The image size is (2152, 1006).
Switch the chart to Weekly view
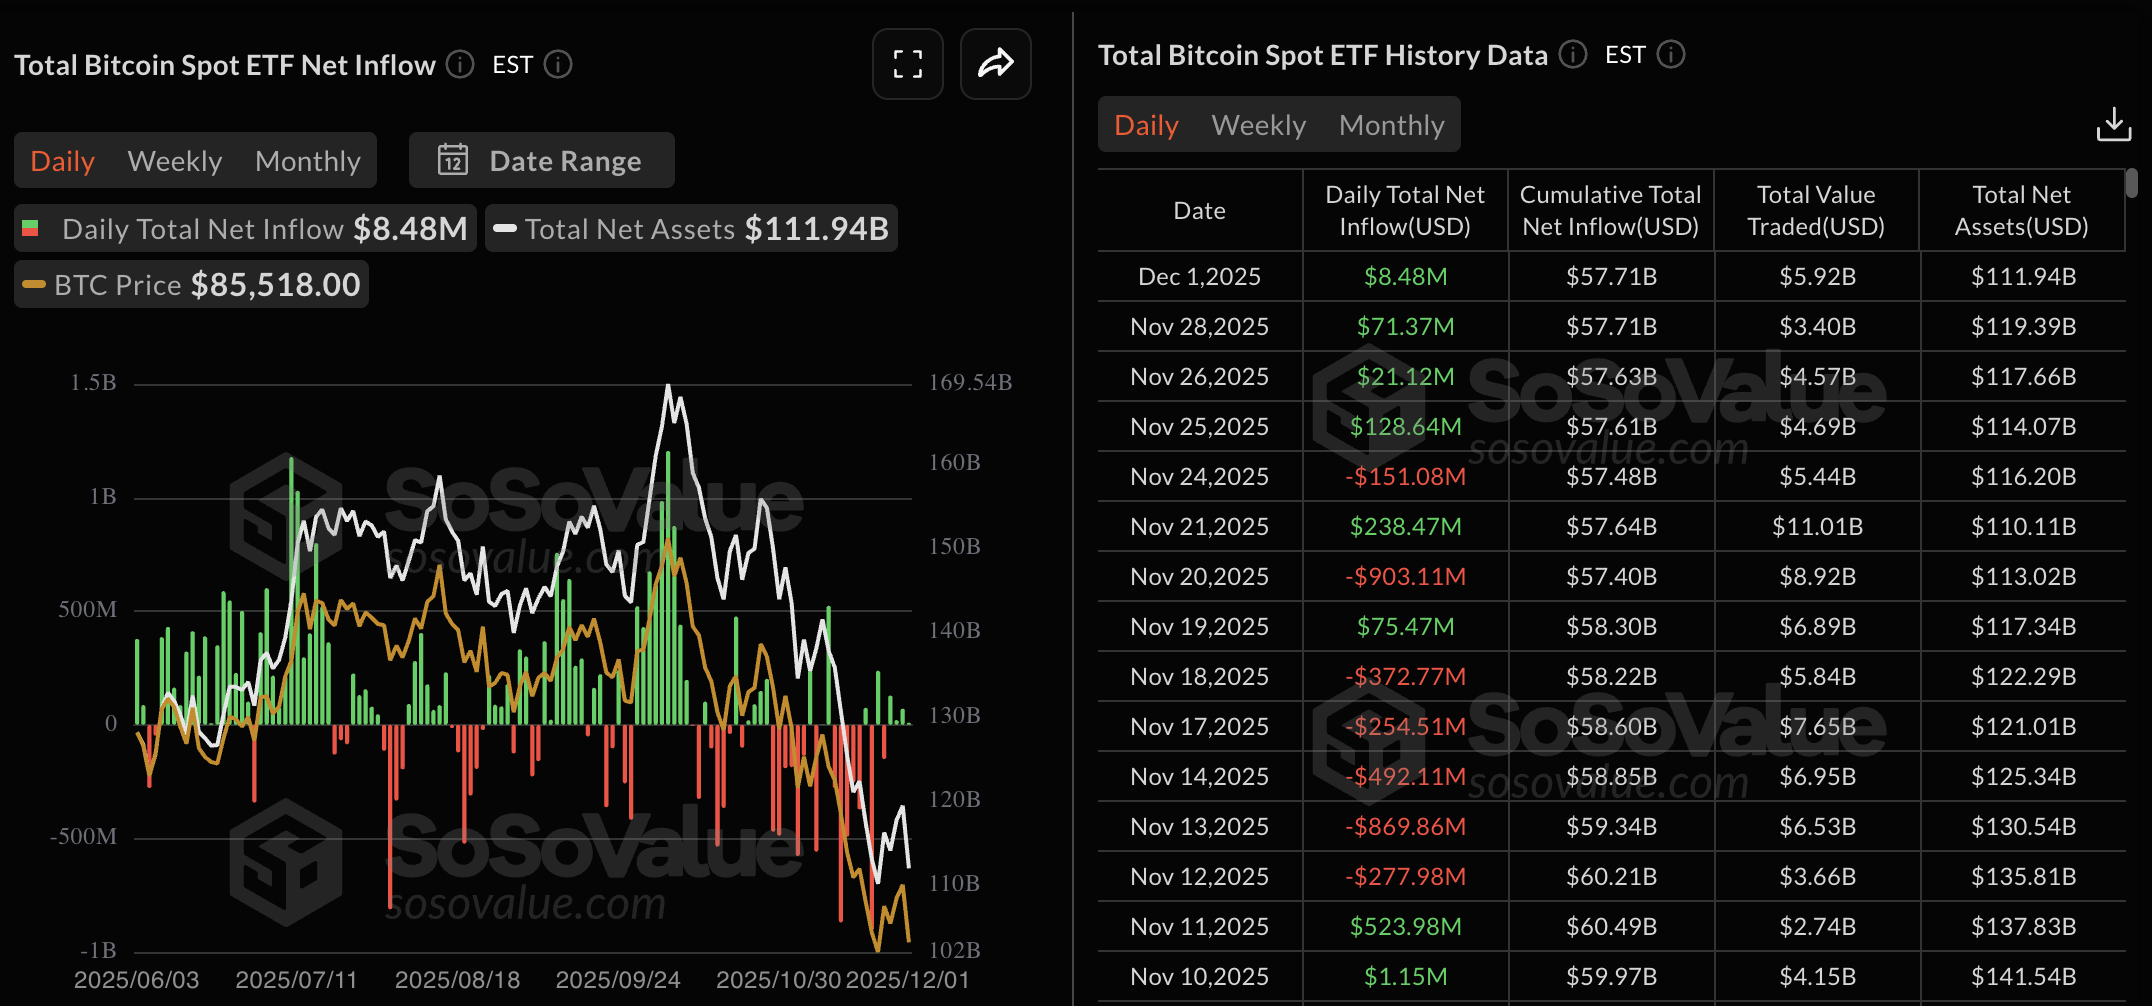point(174,160)
